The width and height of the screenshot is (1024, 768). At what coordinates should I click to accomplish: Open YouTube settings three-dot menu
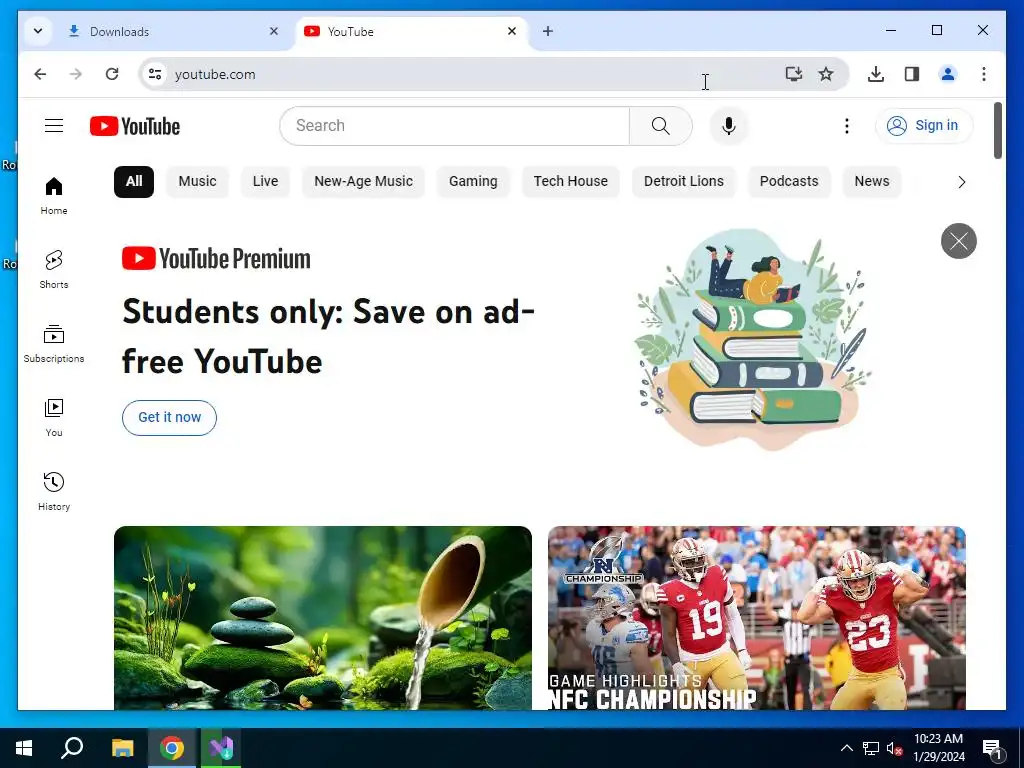tap(846, 125)
